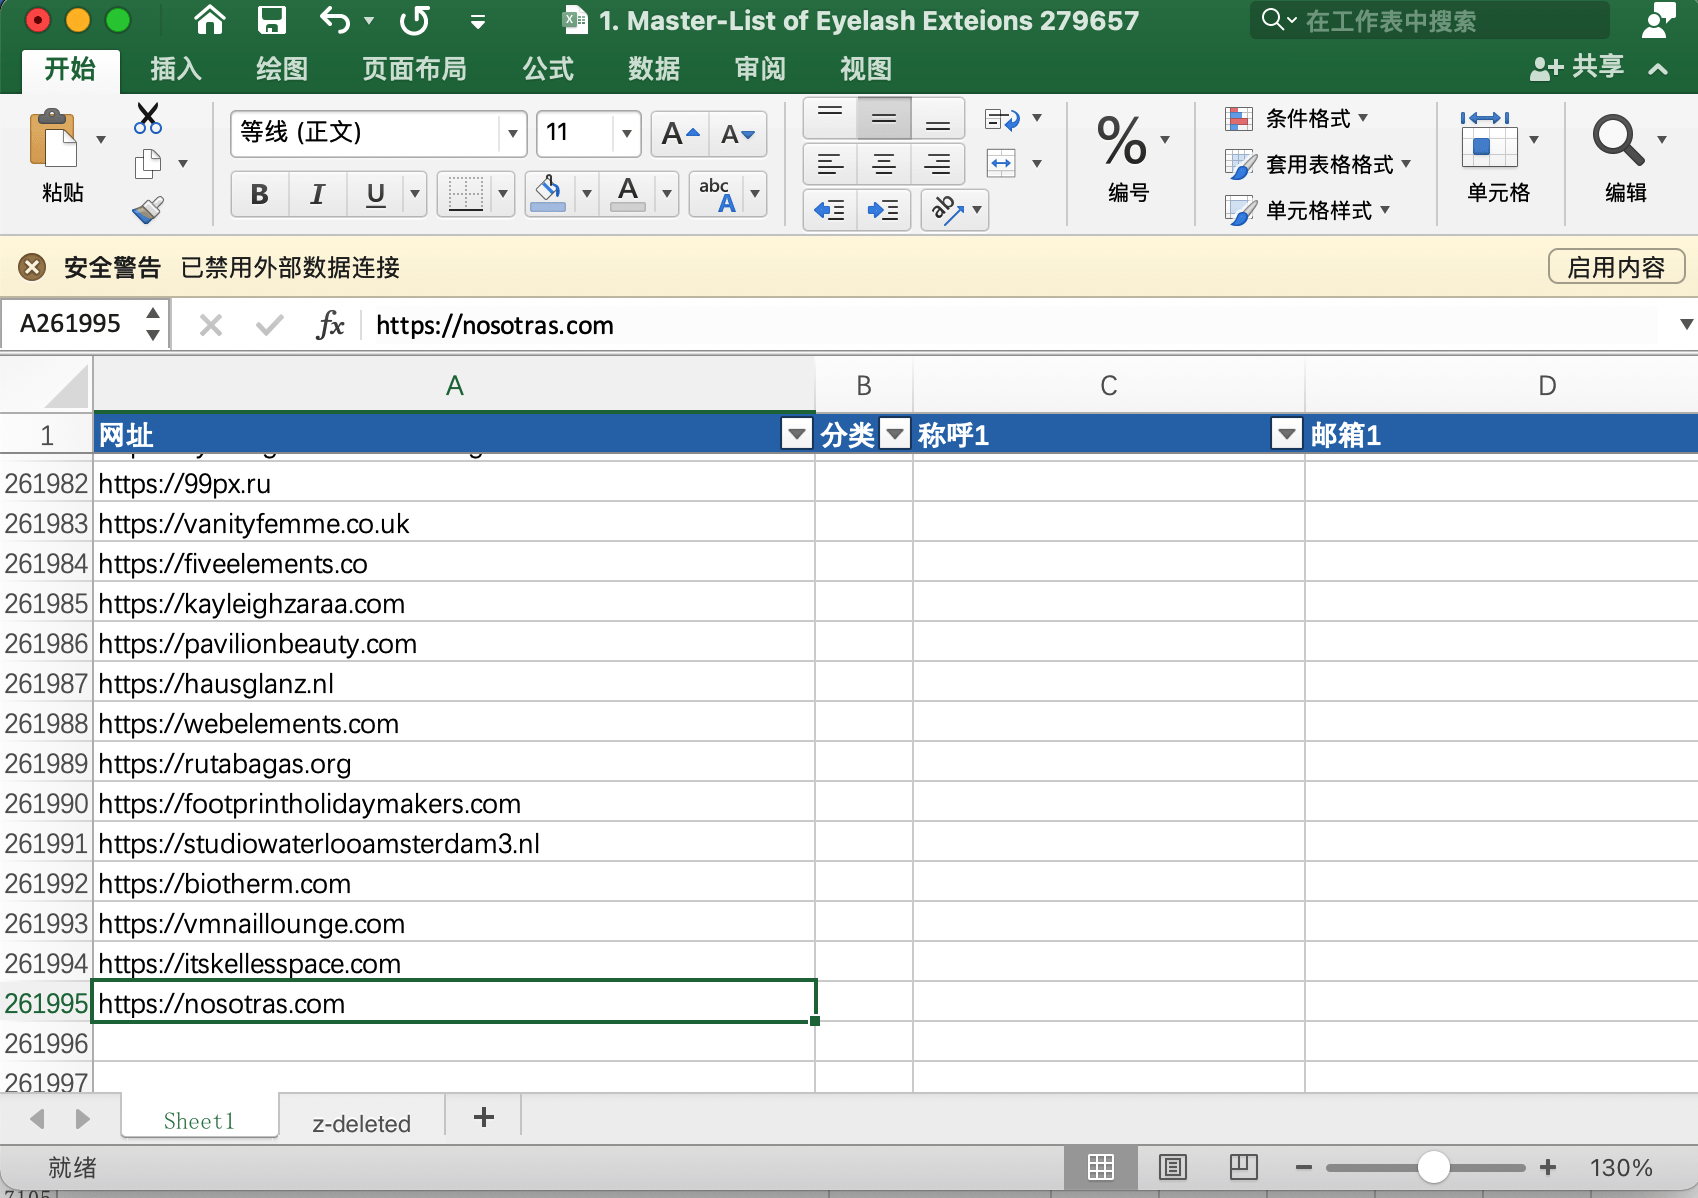
Task: Click the center text alignment icon
Action: [x=884, y=164]
